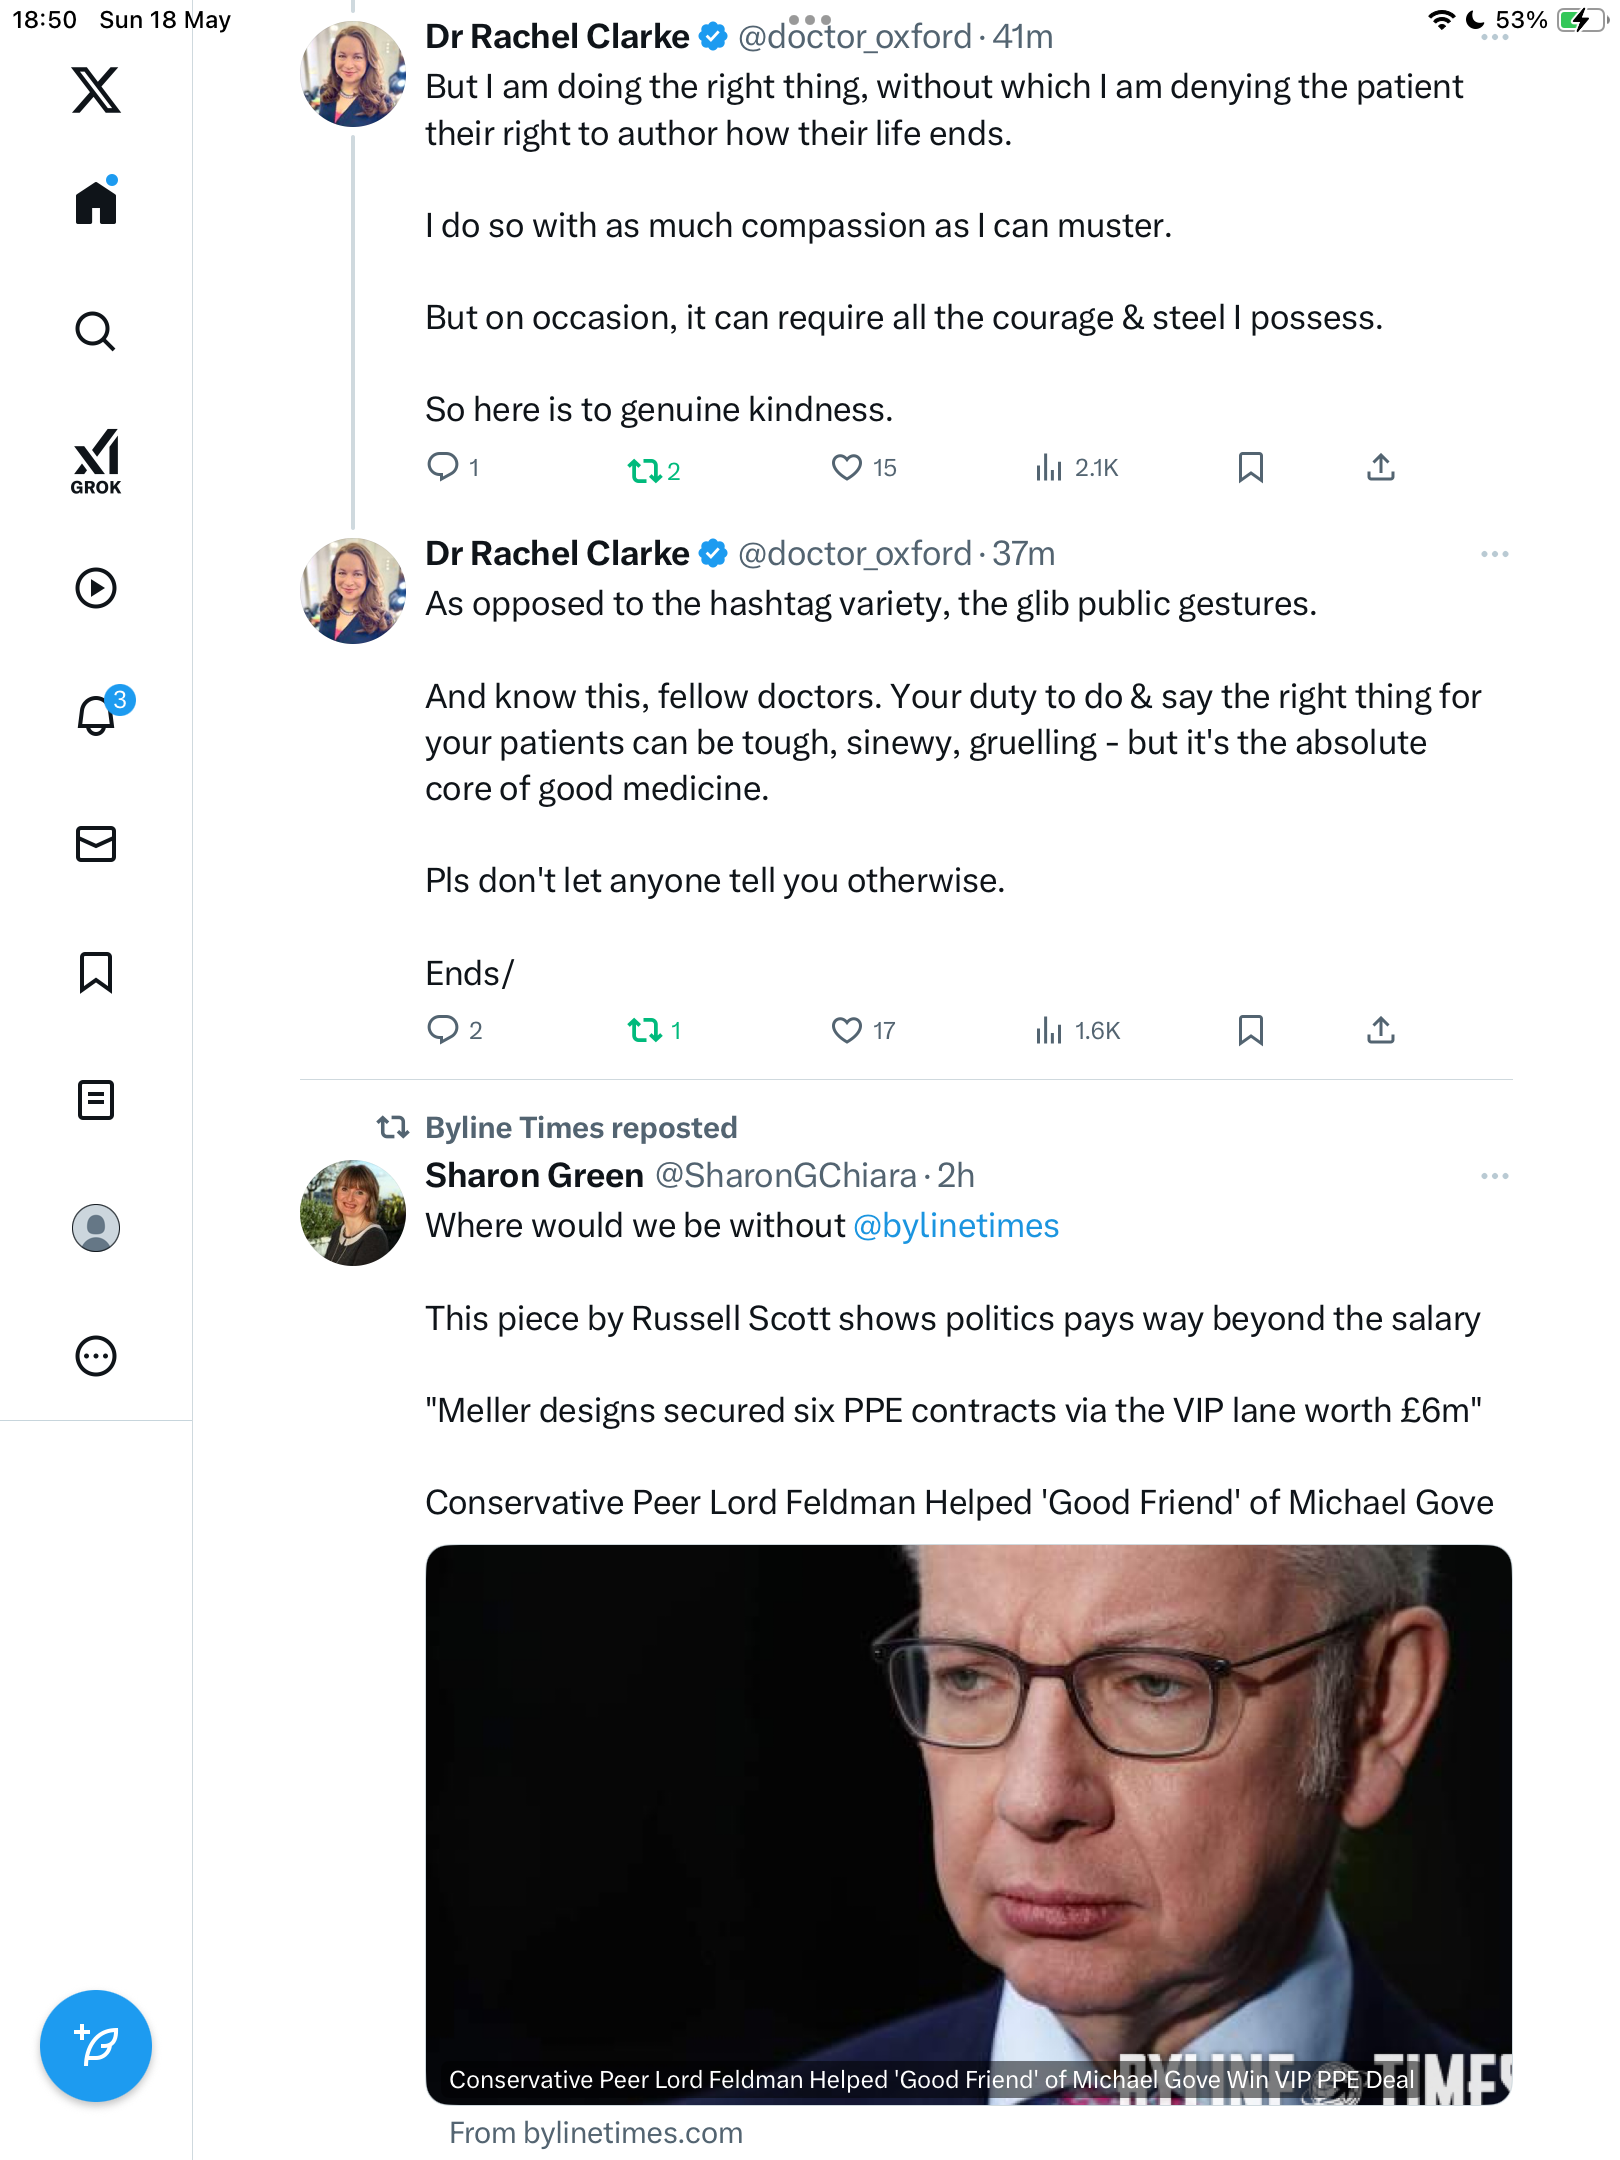The height and width of the screenshot is (2160, 1620).
Task: Open more options on Sharon Green's tweet
Action: 1495,1176
